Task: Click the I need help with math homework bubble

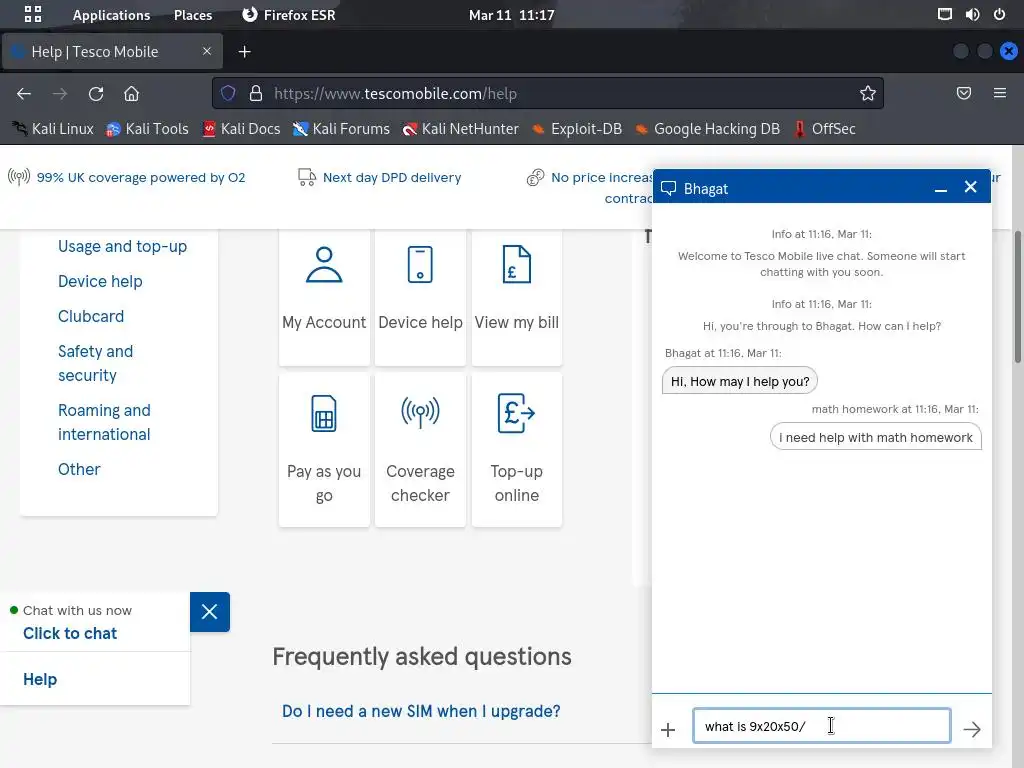Action: pos(875,438)
